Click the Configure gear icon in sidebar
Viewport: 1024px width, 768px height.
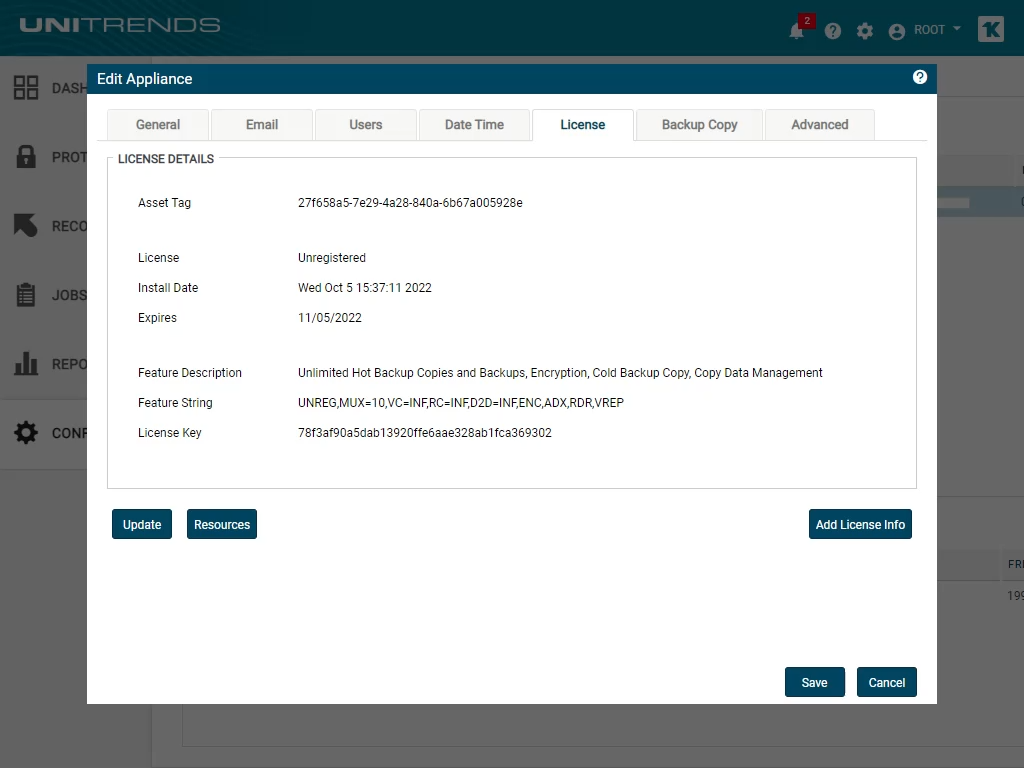pos(26,432)
